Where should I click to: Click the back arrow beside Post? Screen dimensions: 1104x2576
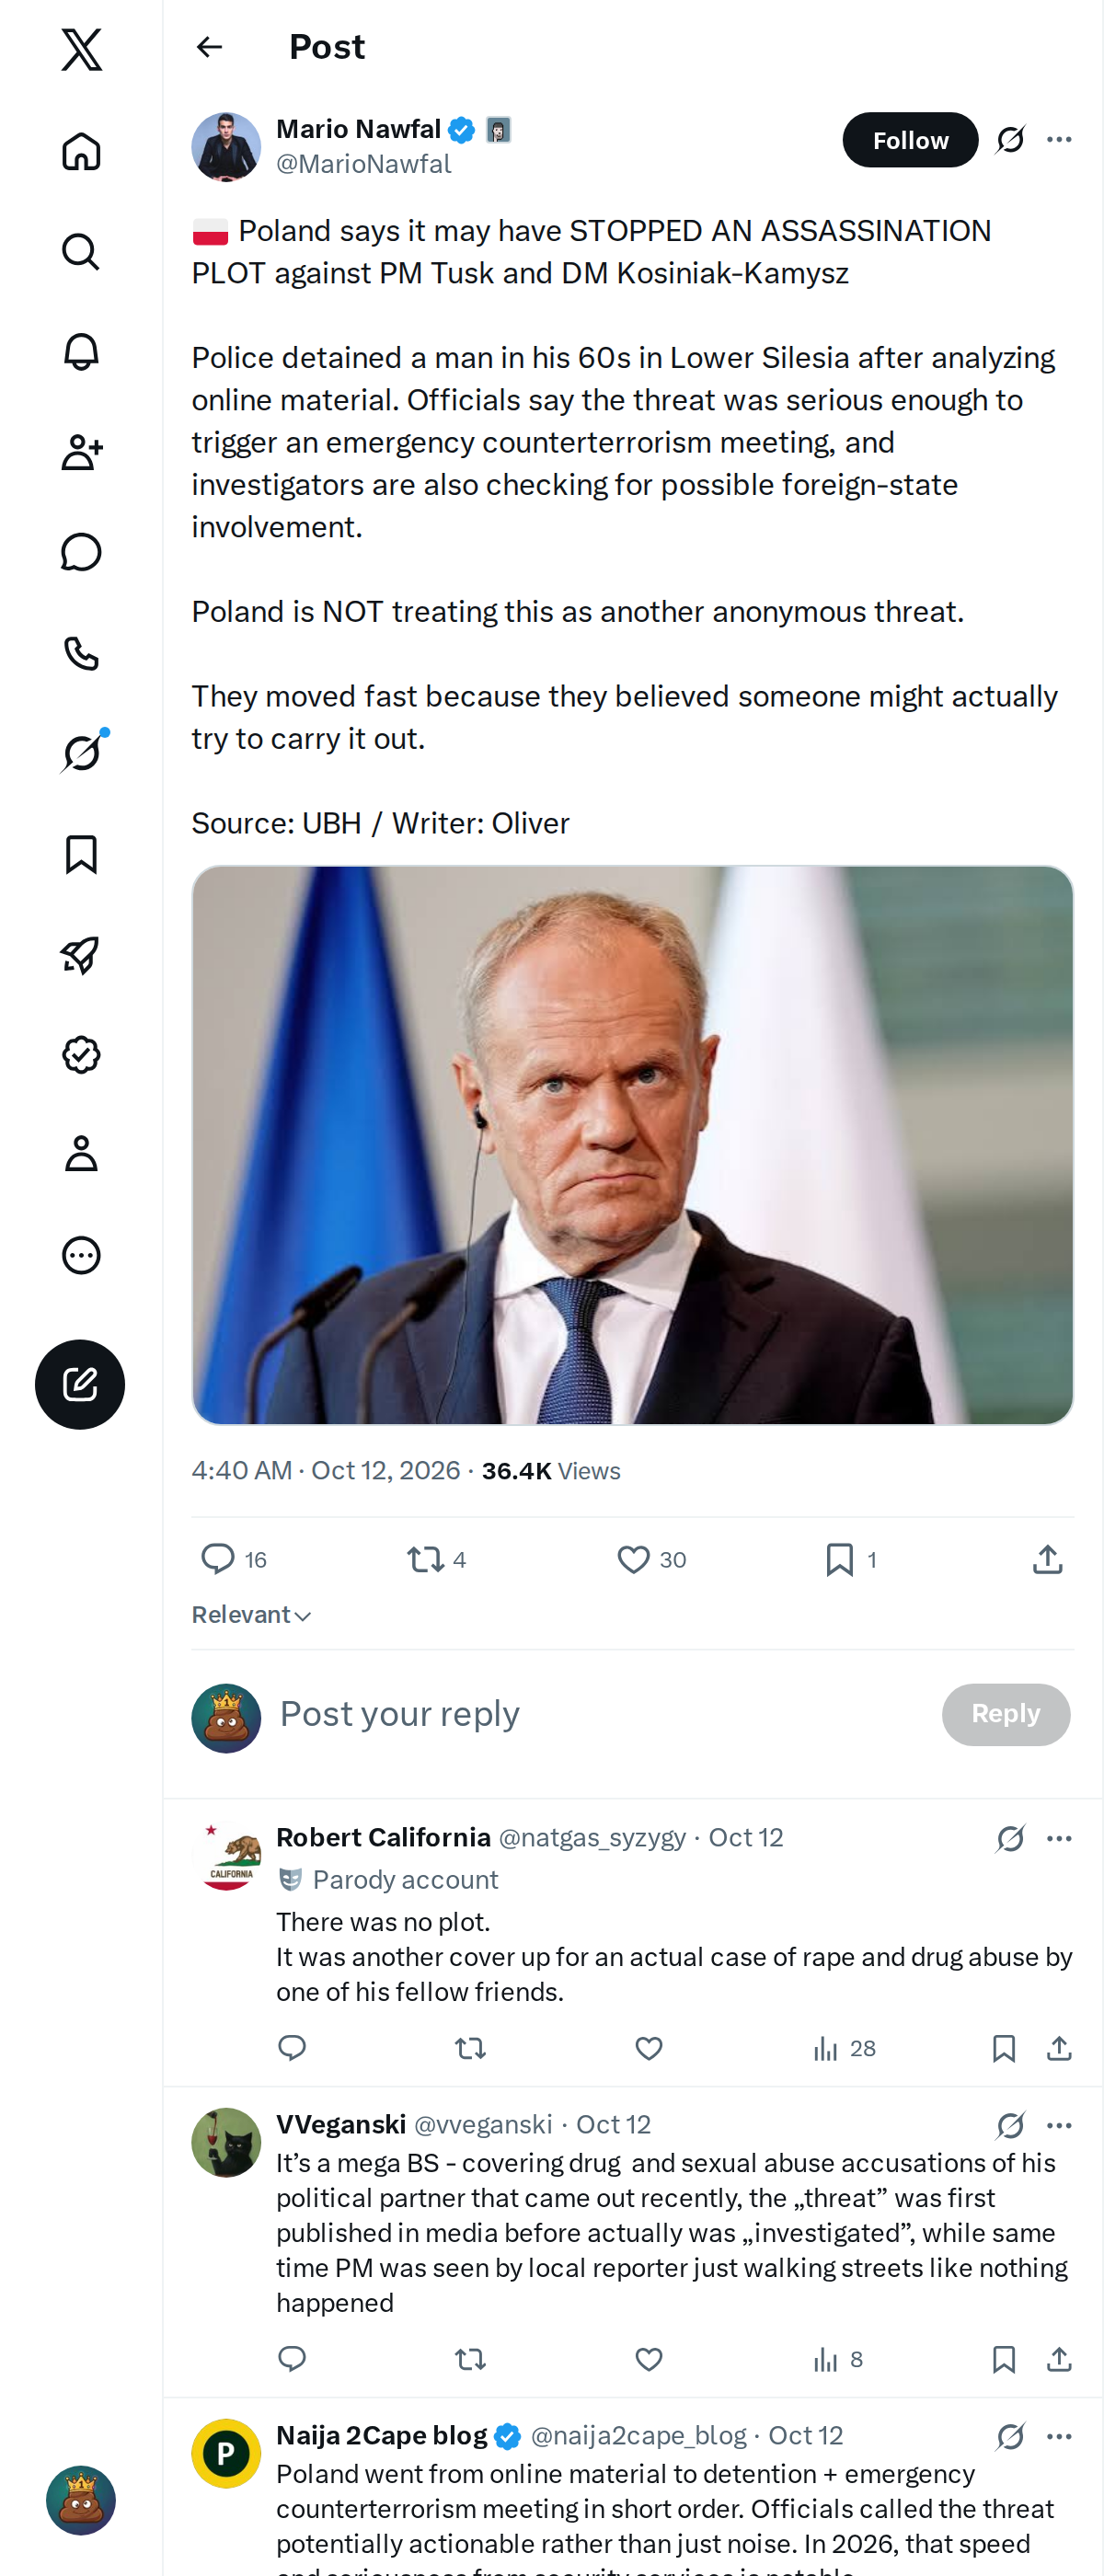[x=209, y=47]
